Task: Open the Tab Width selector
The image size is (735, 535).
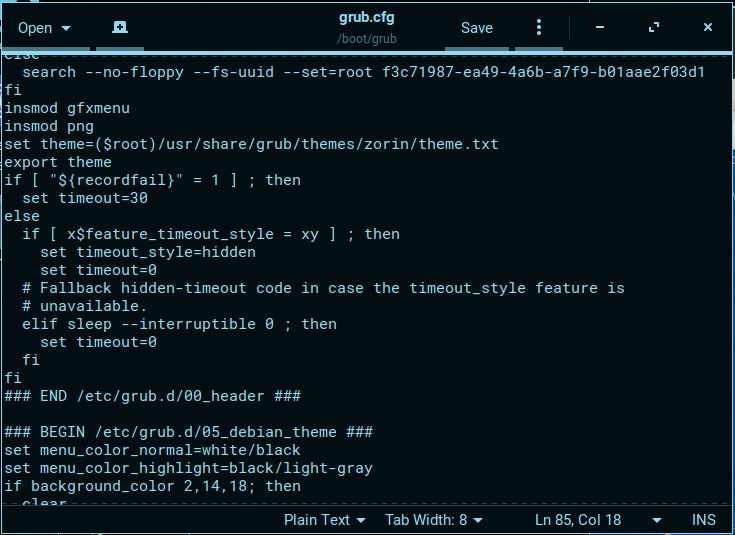Action: 434,520
